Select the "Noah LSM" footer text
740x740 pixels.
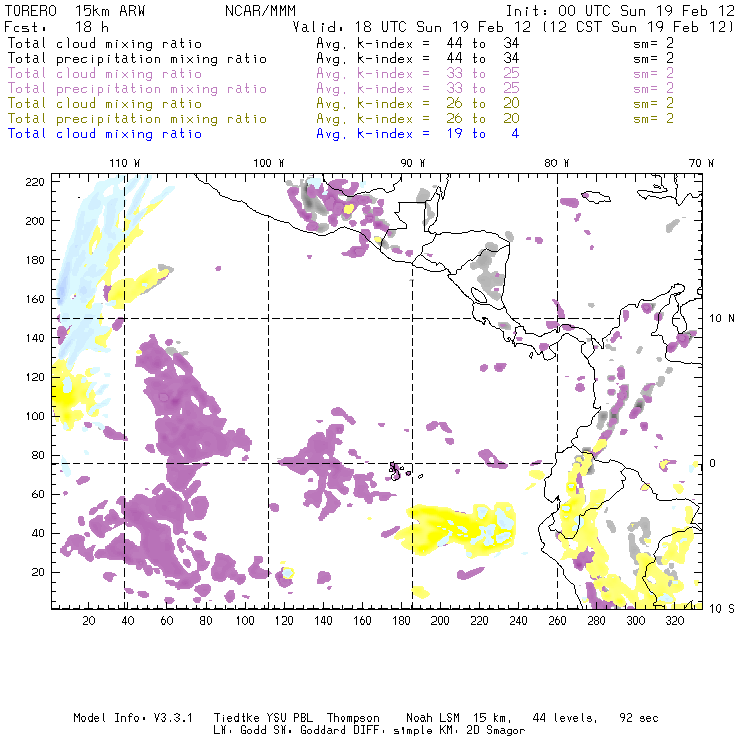pos(433,718)
